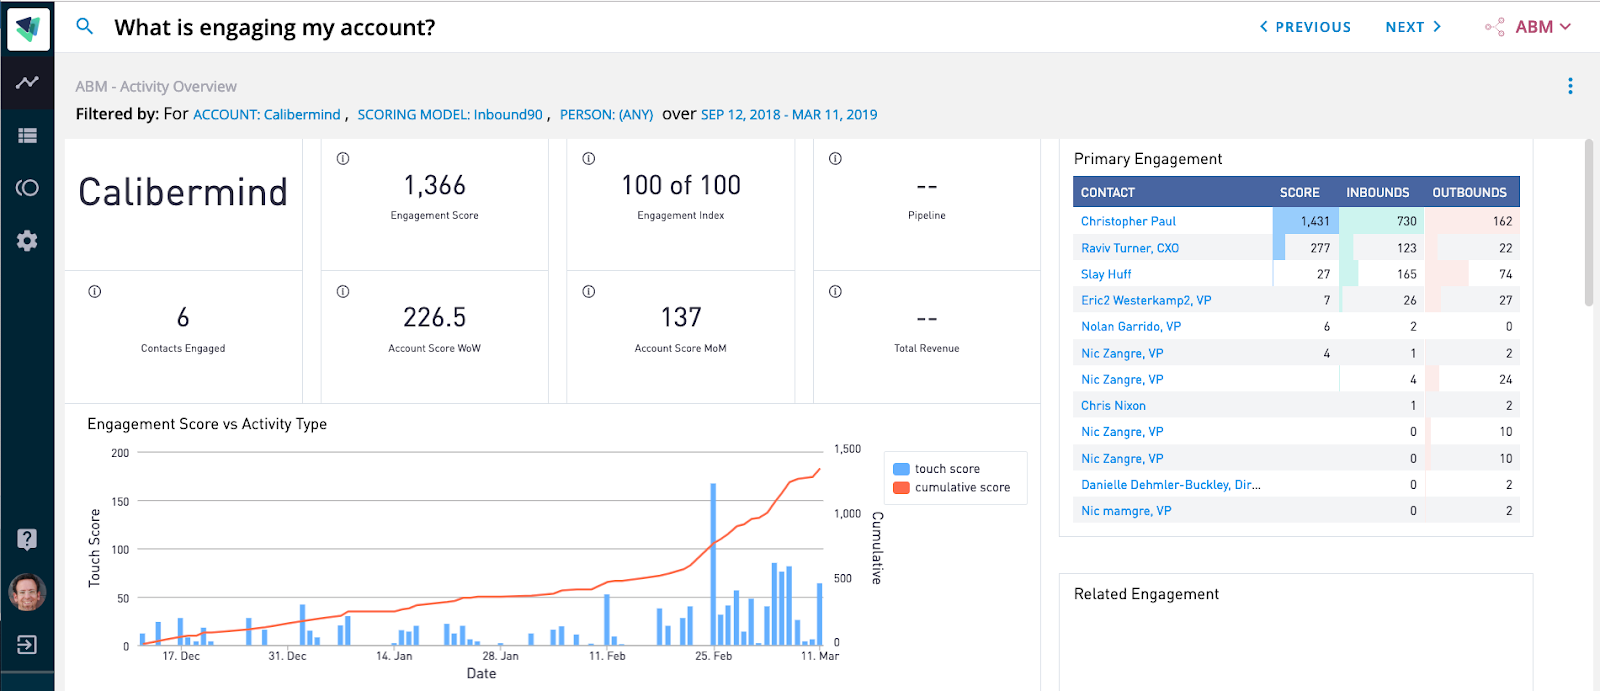Sort table by SCORE column
1600x691 pixels.
[1300, 192]
